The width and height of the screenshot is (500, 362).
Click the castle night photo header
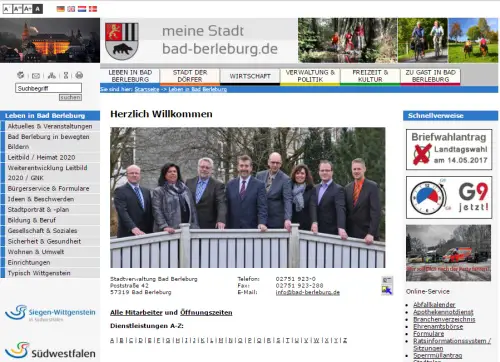click(50, 40)
